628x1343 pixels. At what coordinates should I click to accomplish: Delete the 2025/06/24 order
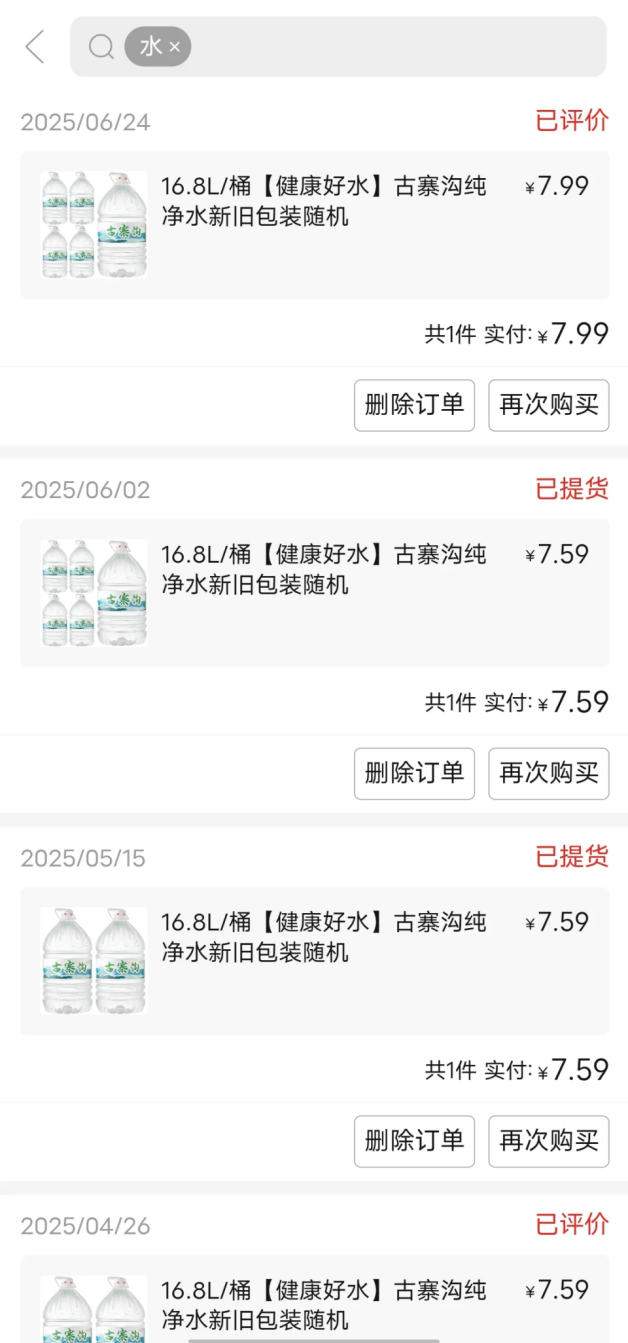414,405
